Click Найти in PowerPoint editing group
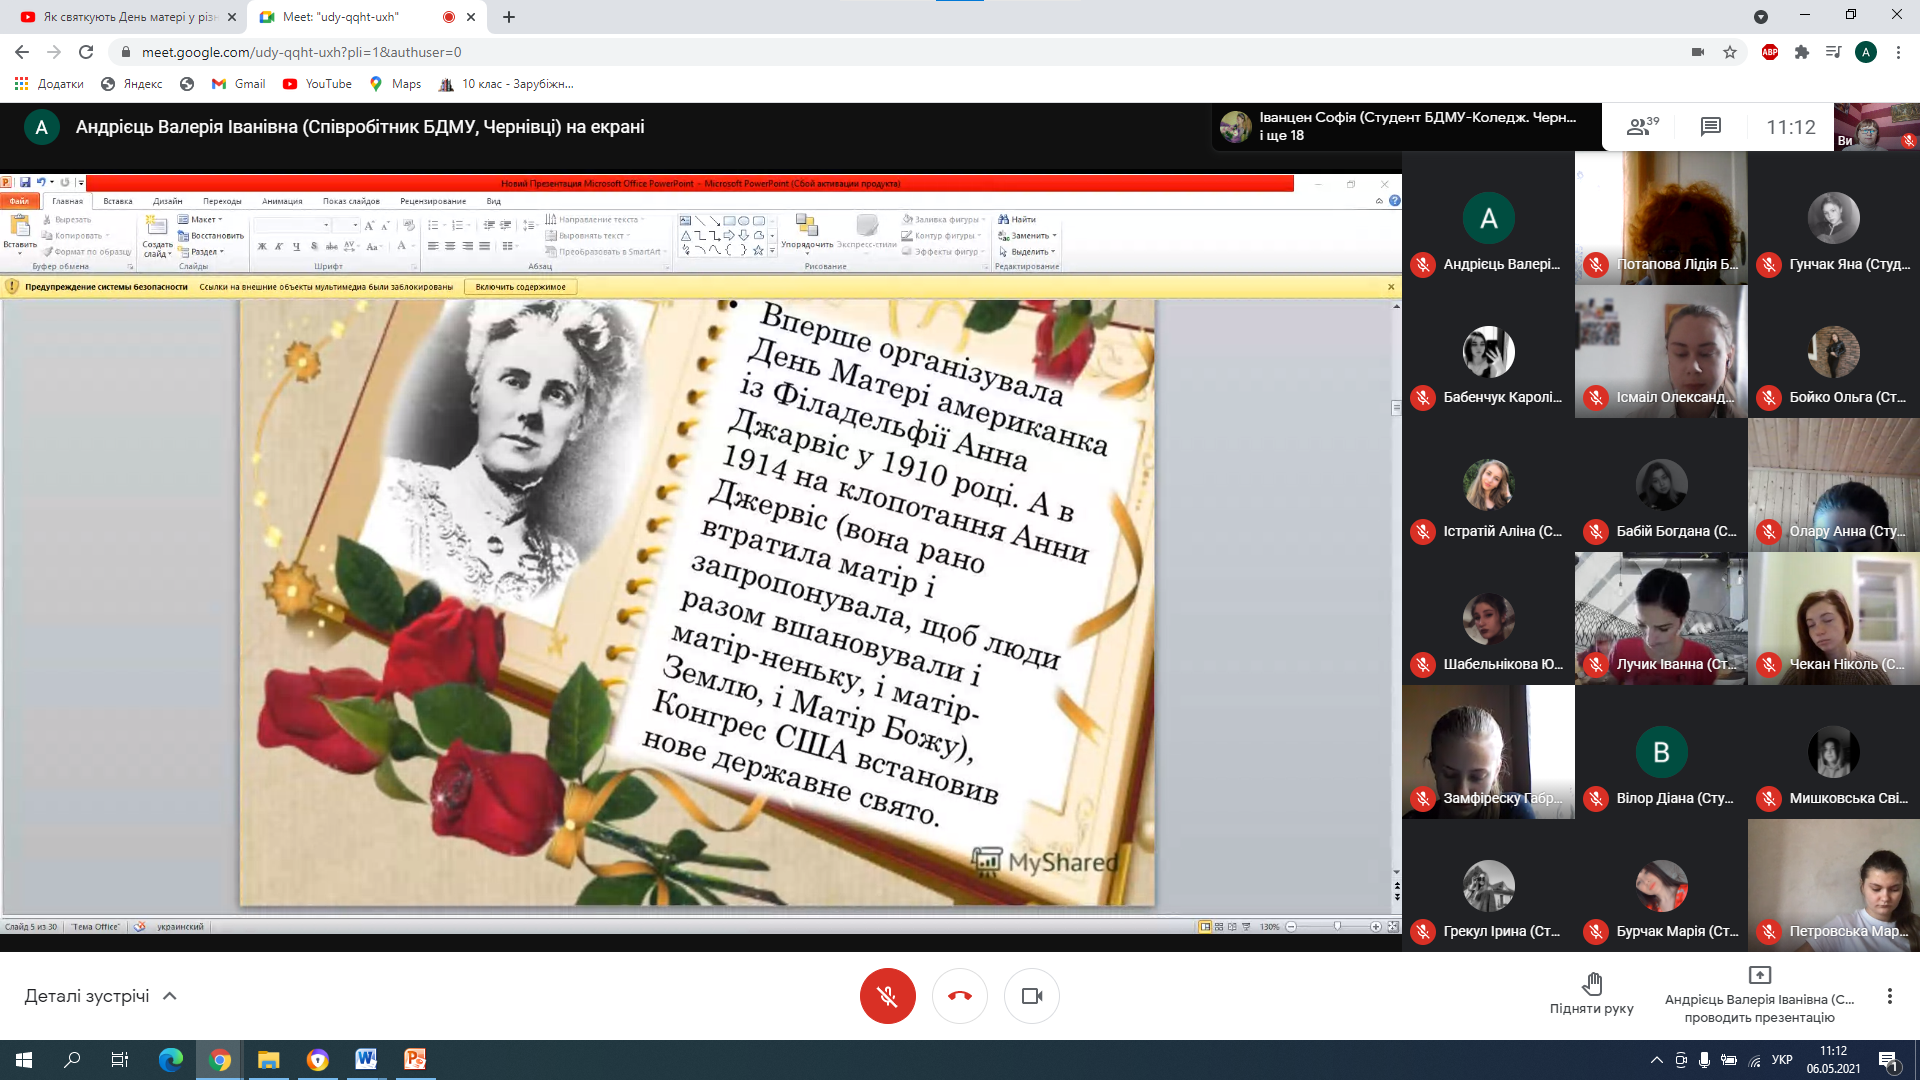Image resolution: width=1920 pixels, height=1080 pixels. [x=1017, y=219]
